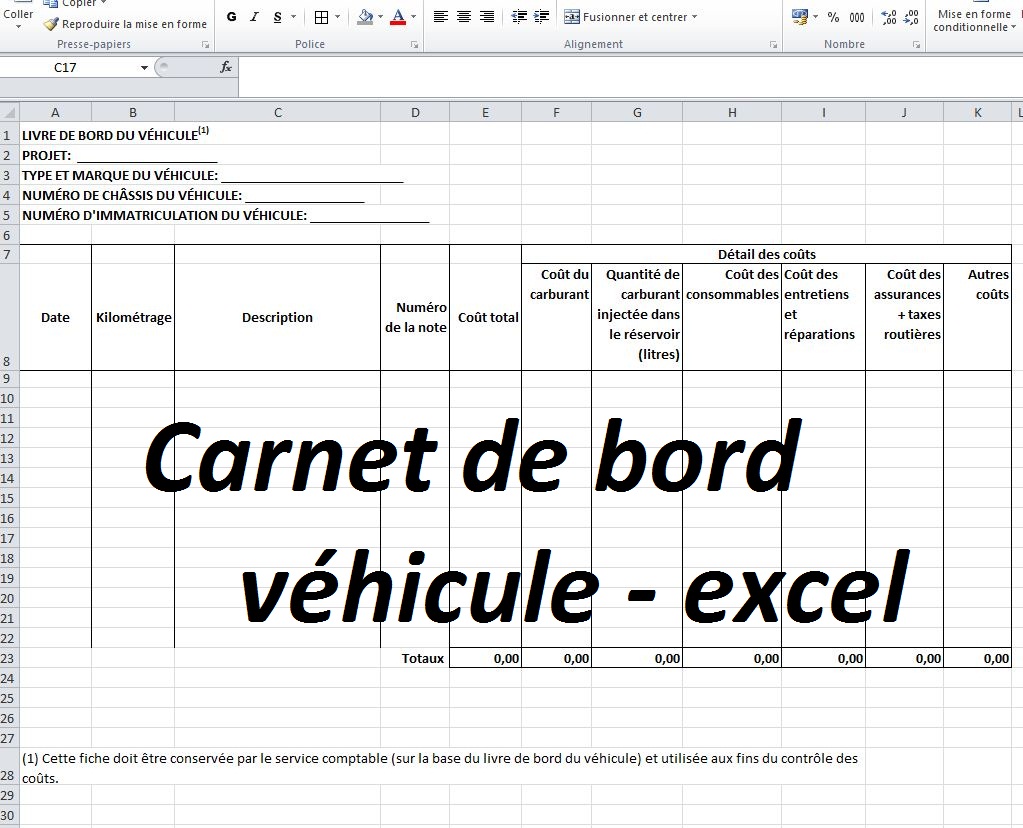1023x828 pixels.
Task: Open the font color dropdown arrow
Action: click(413, 17)
